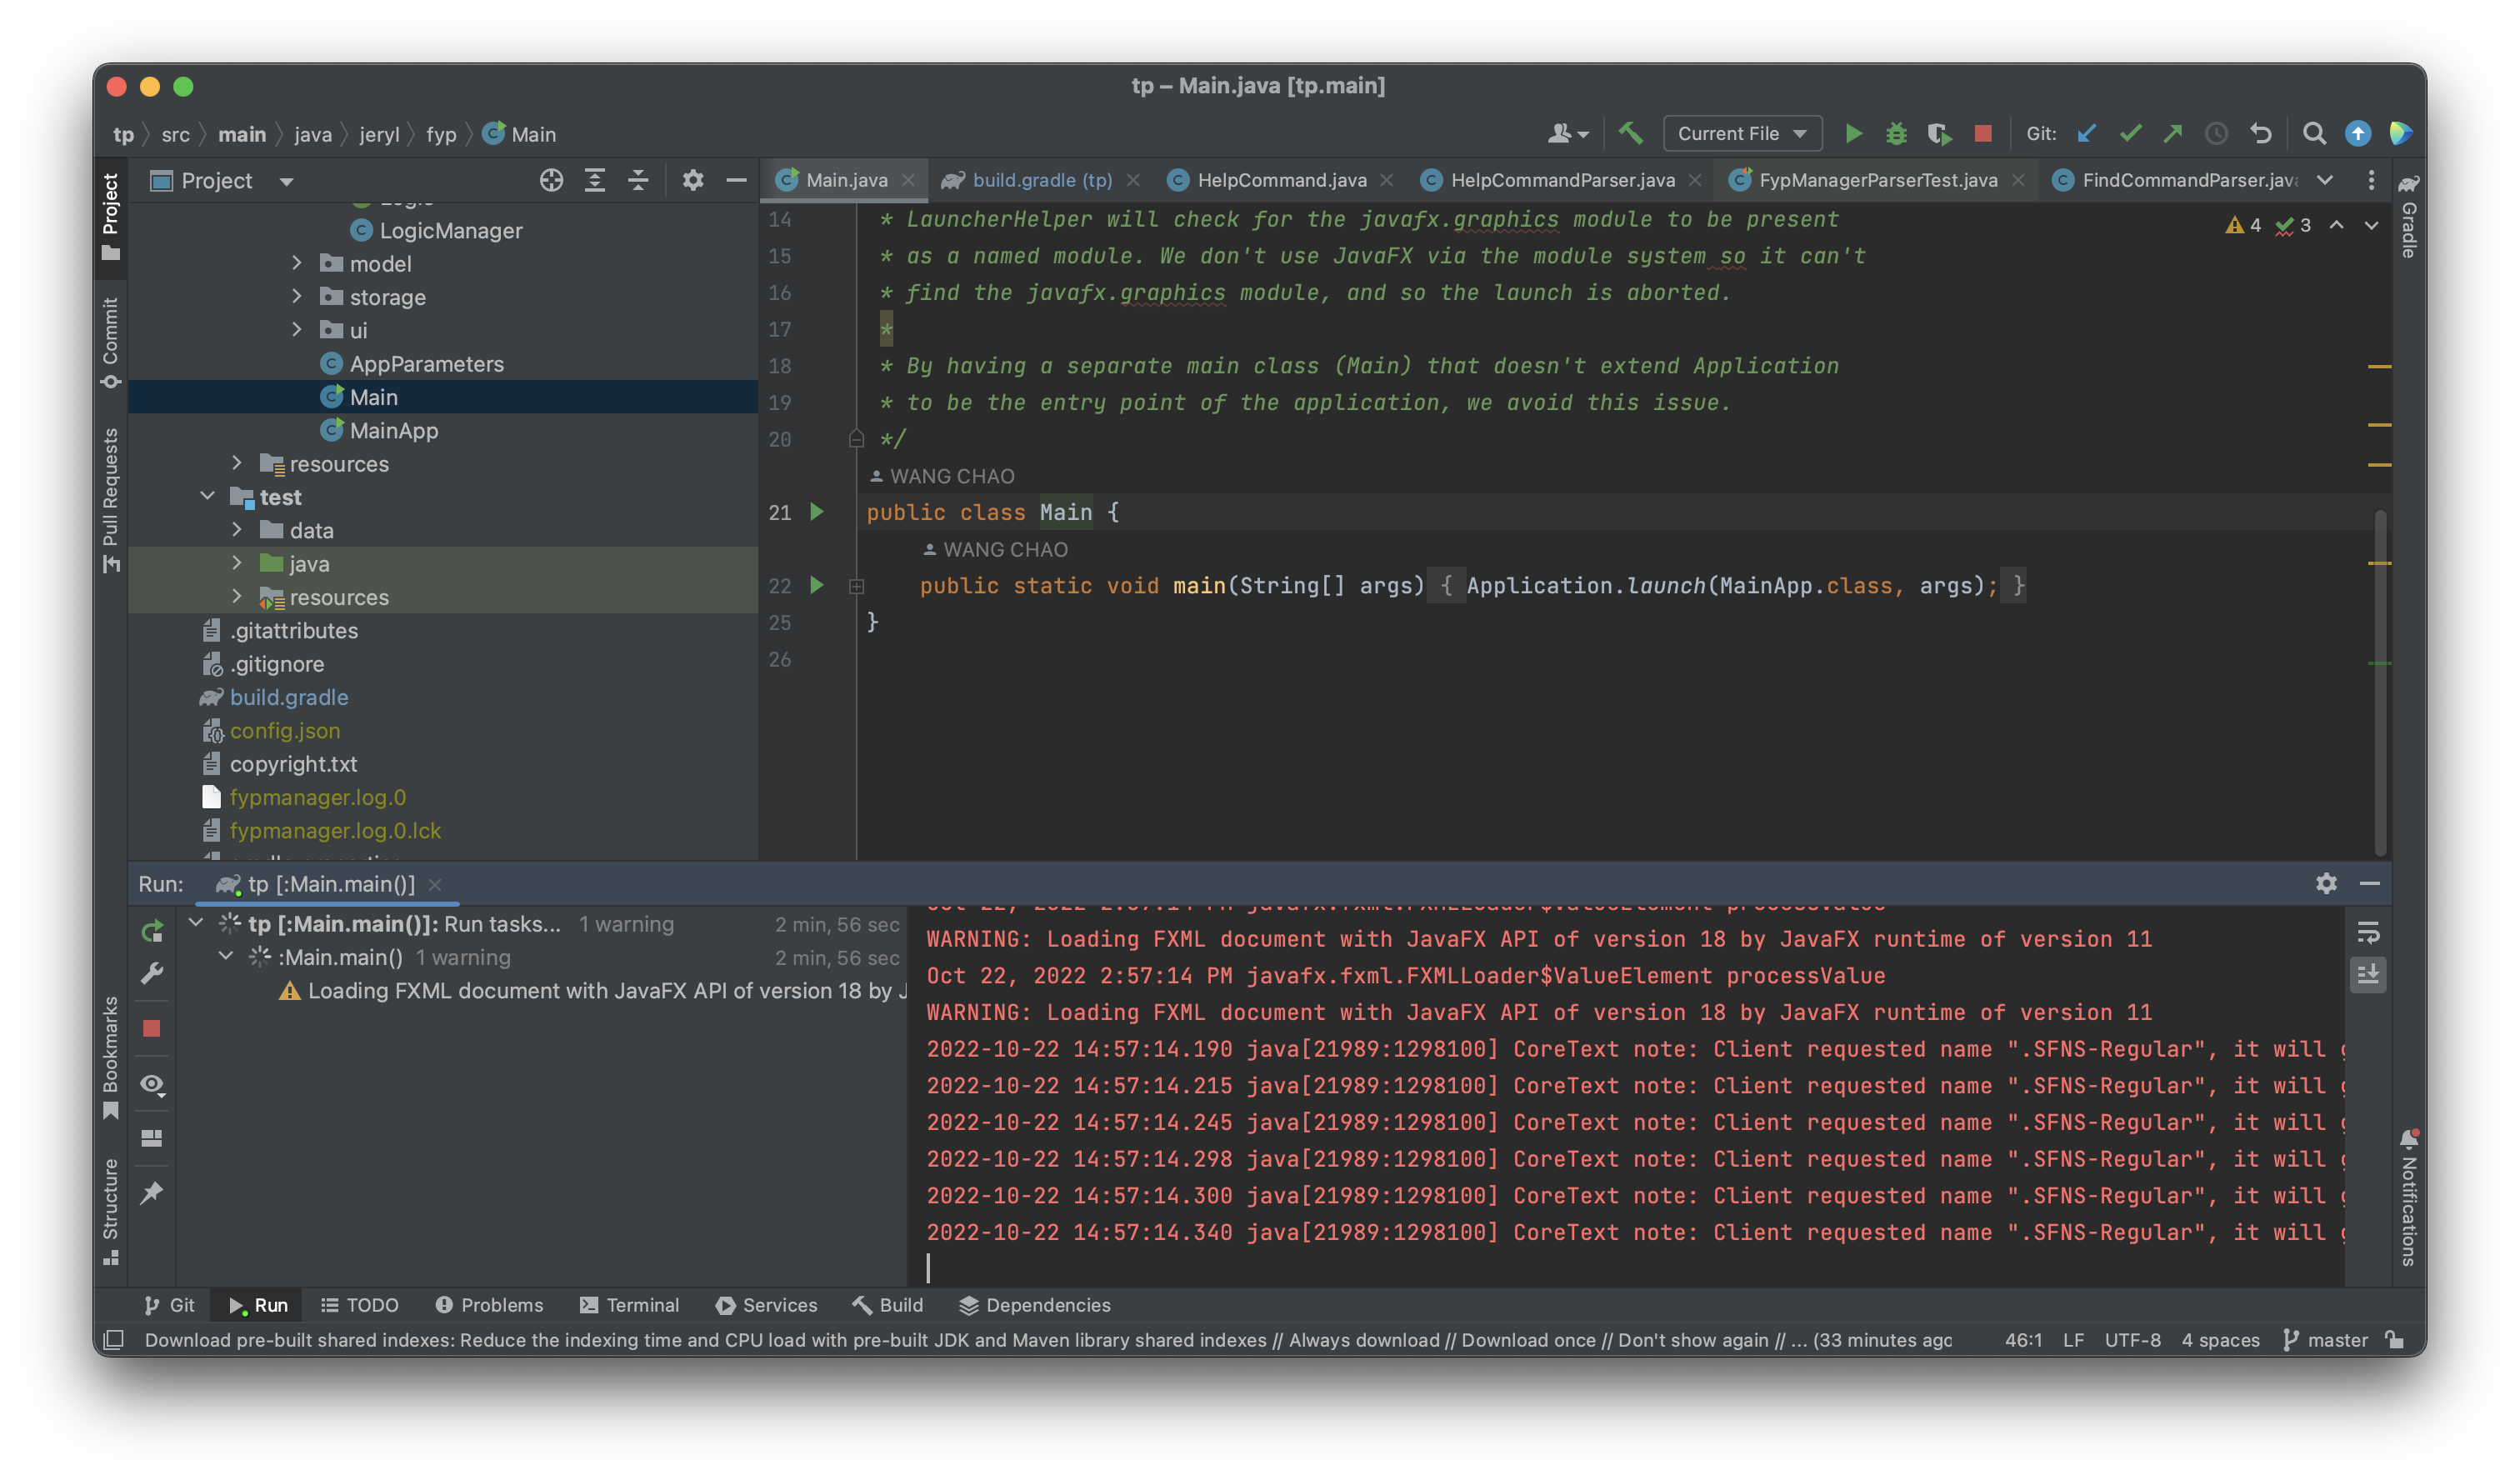Expand the model folder in project tree
This screenshot has width=2520, height=1480.
click(x=297, y=263)
